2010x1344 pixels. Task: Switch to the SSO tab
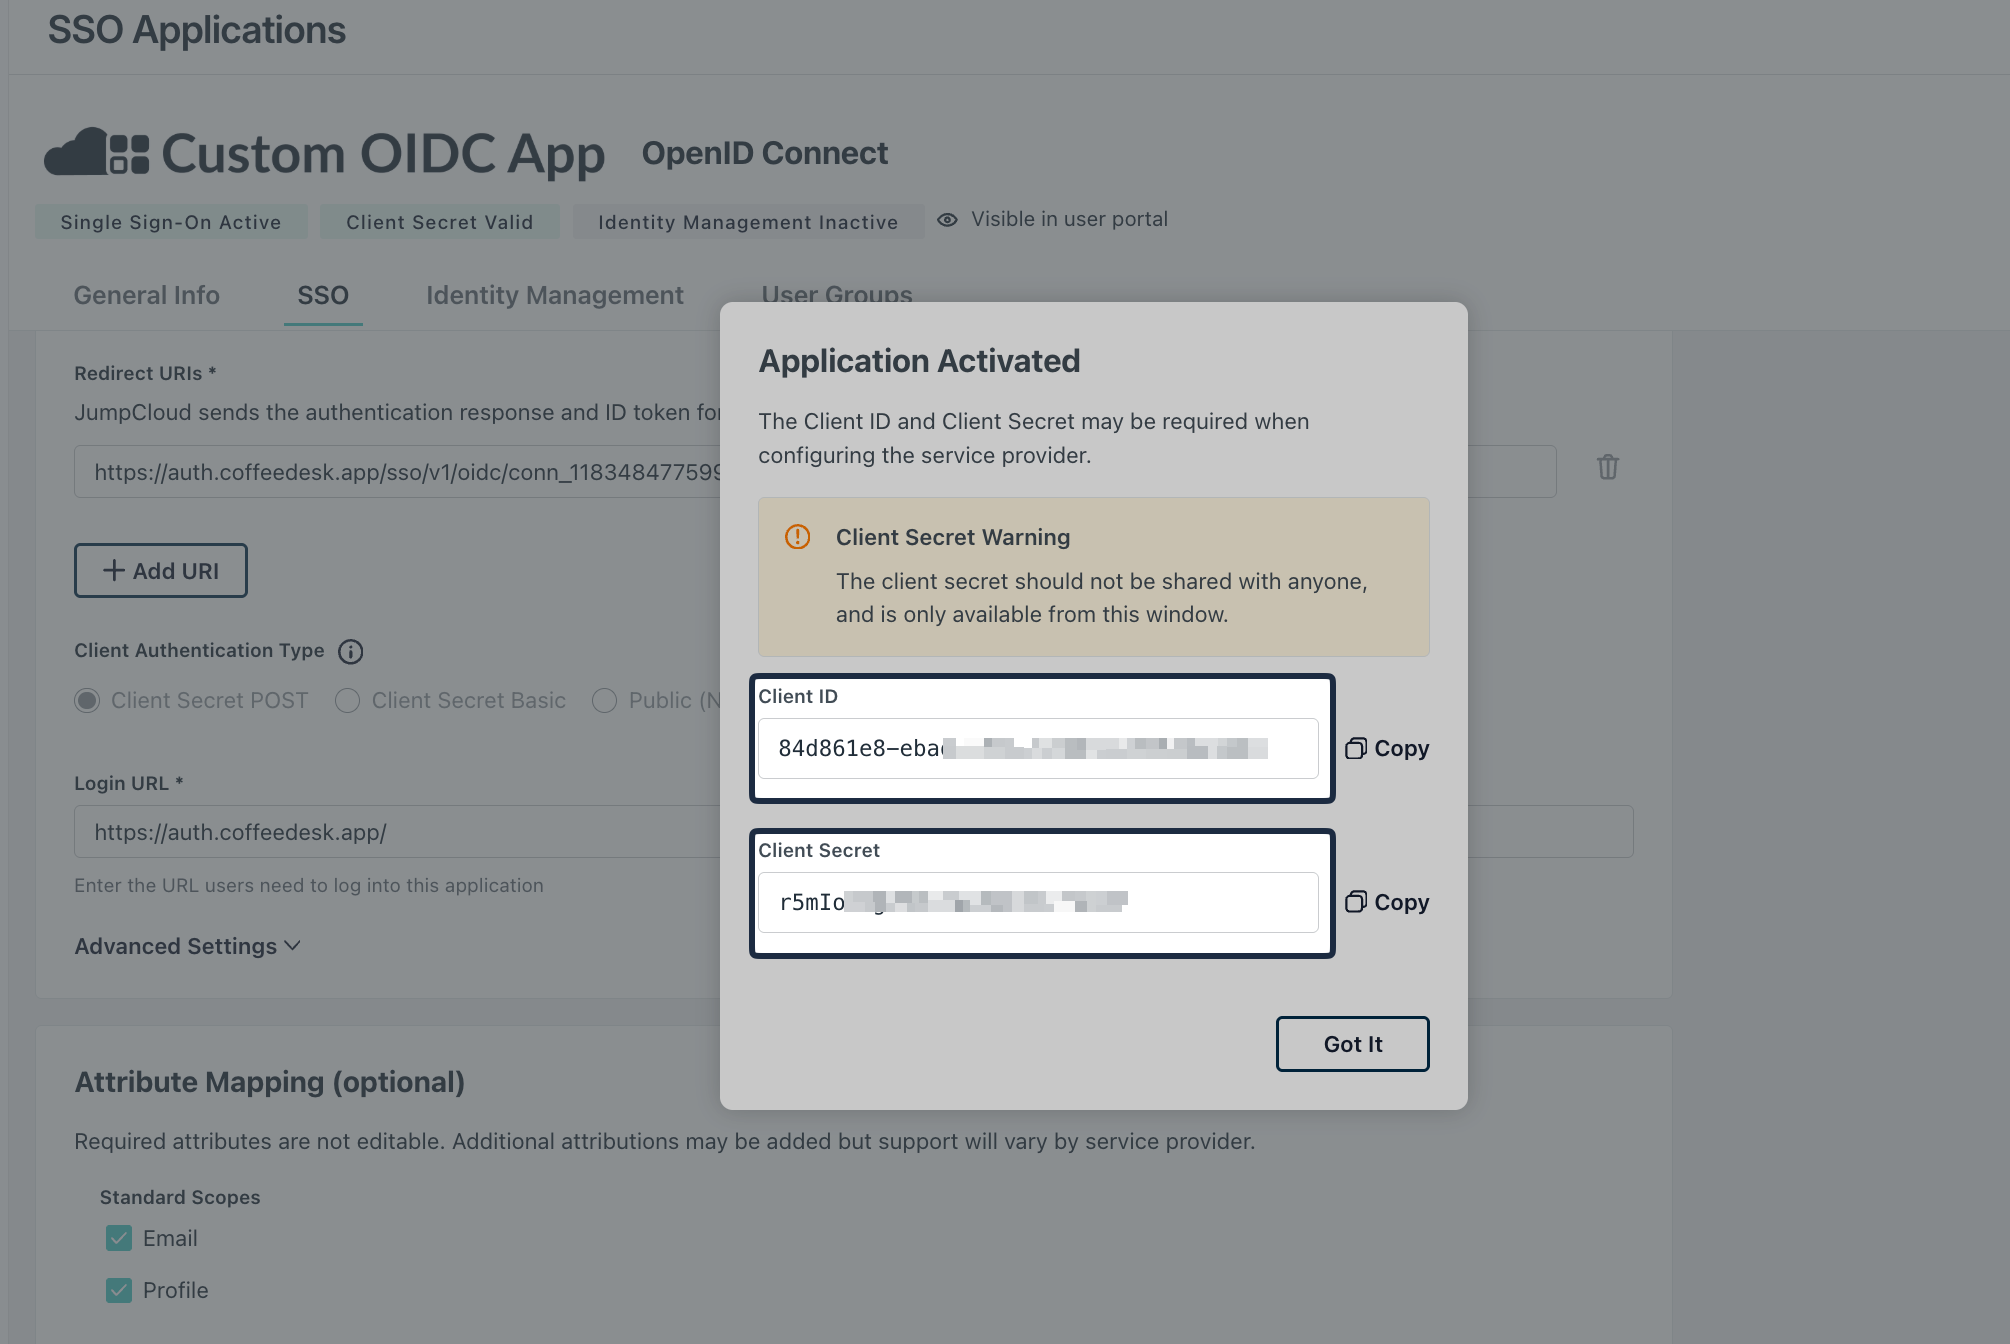[x=322, y=295]
